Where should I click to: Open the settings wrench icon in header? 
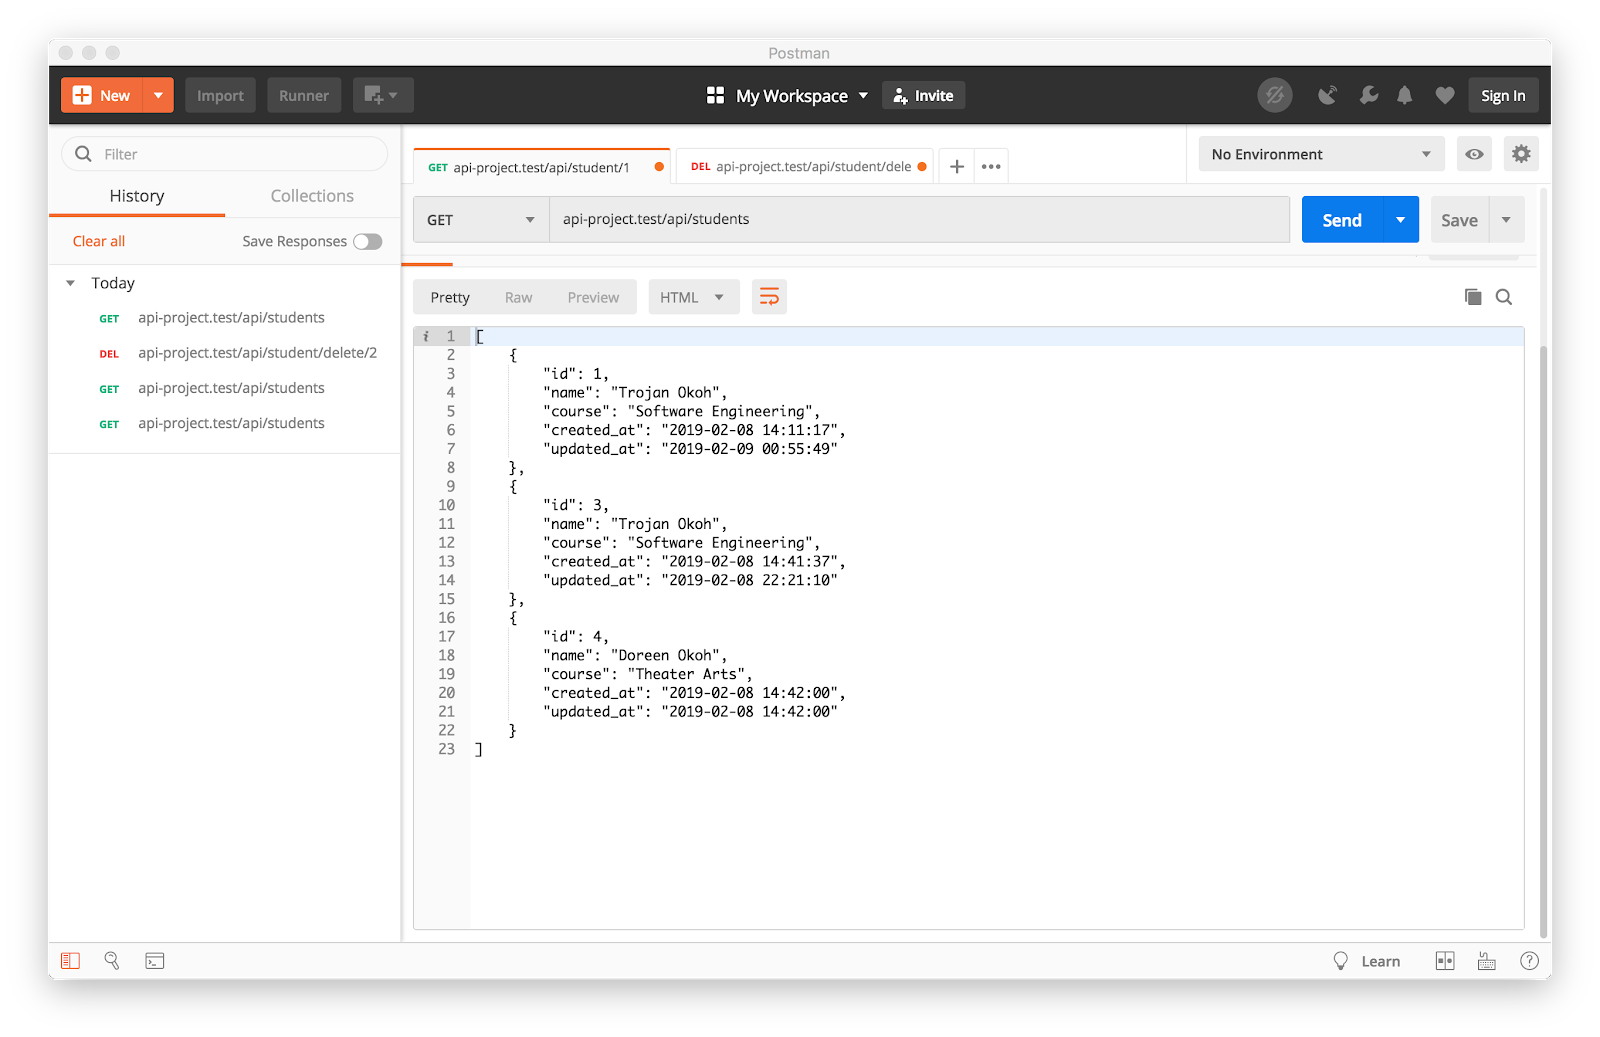1368,96
